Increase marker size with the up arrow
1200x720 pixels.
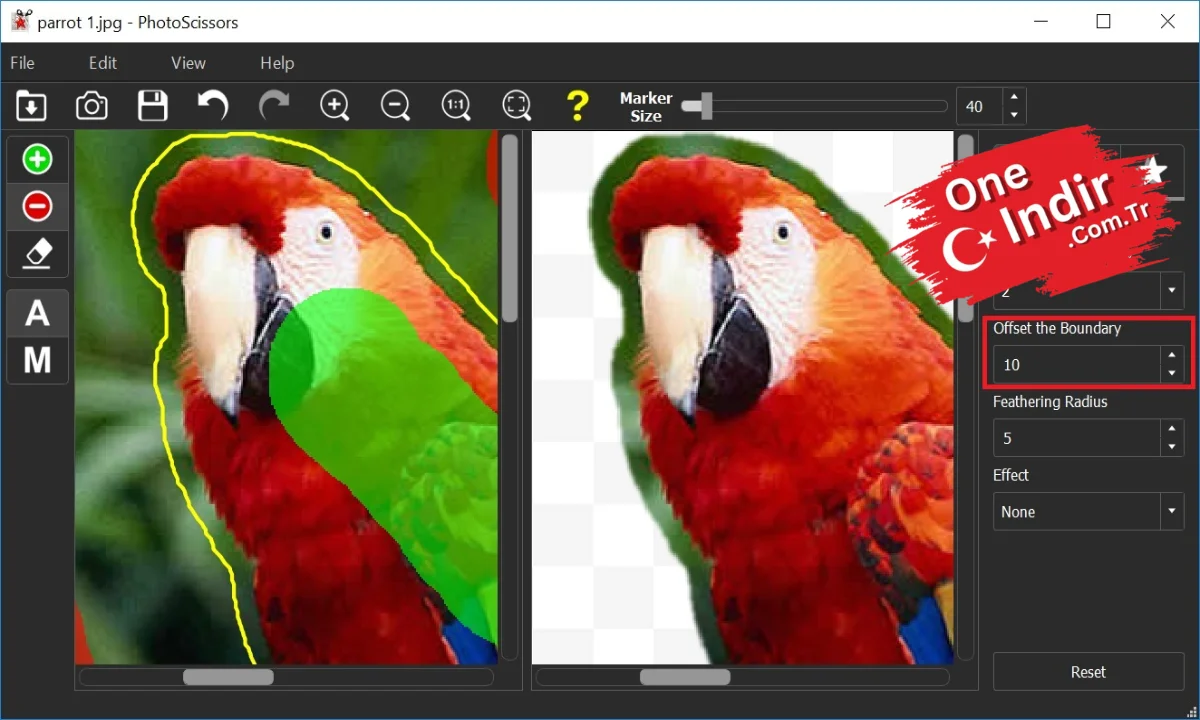tap(1014, 97)
